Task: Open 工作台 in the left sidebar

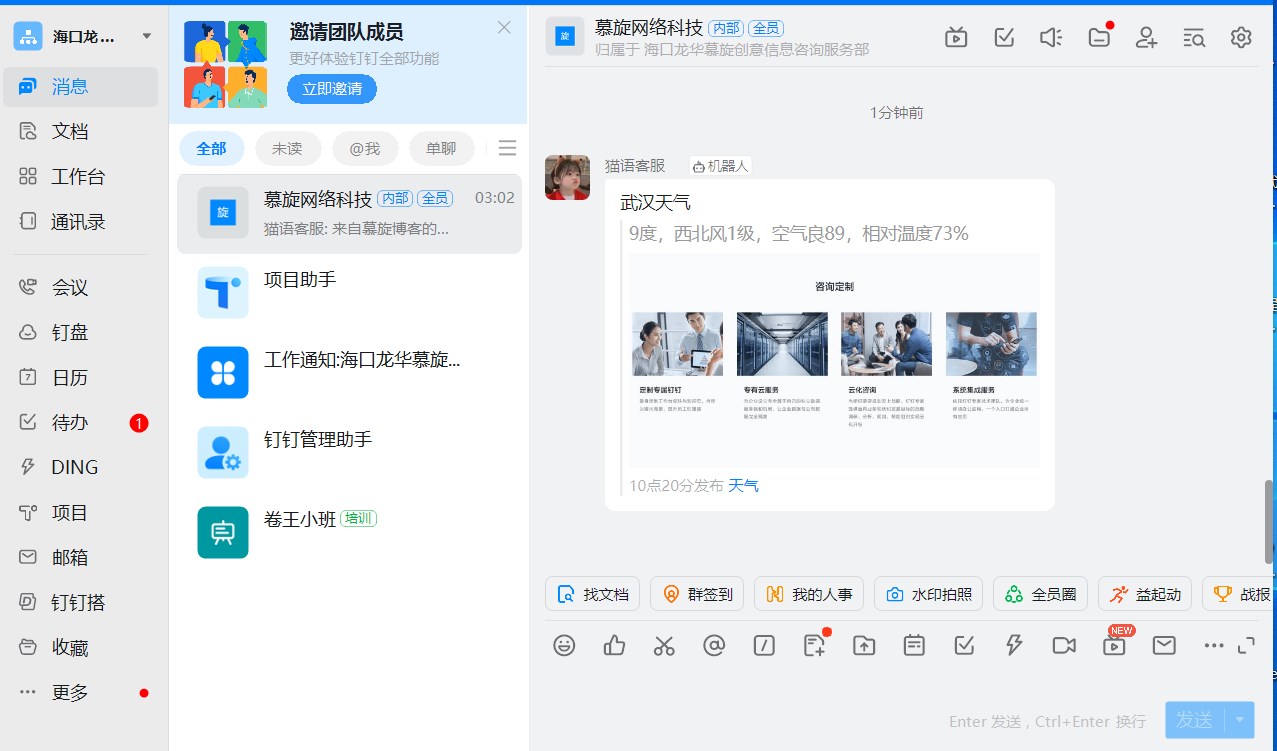Action: tap(78, 177)
